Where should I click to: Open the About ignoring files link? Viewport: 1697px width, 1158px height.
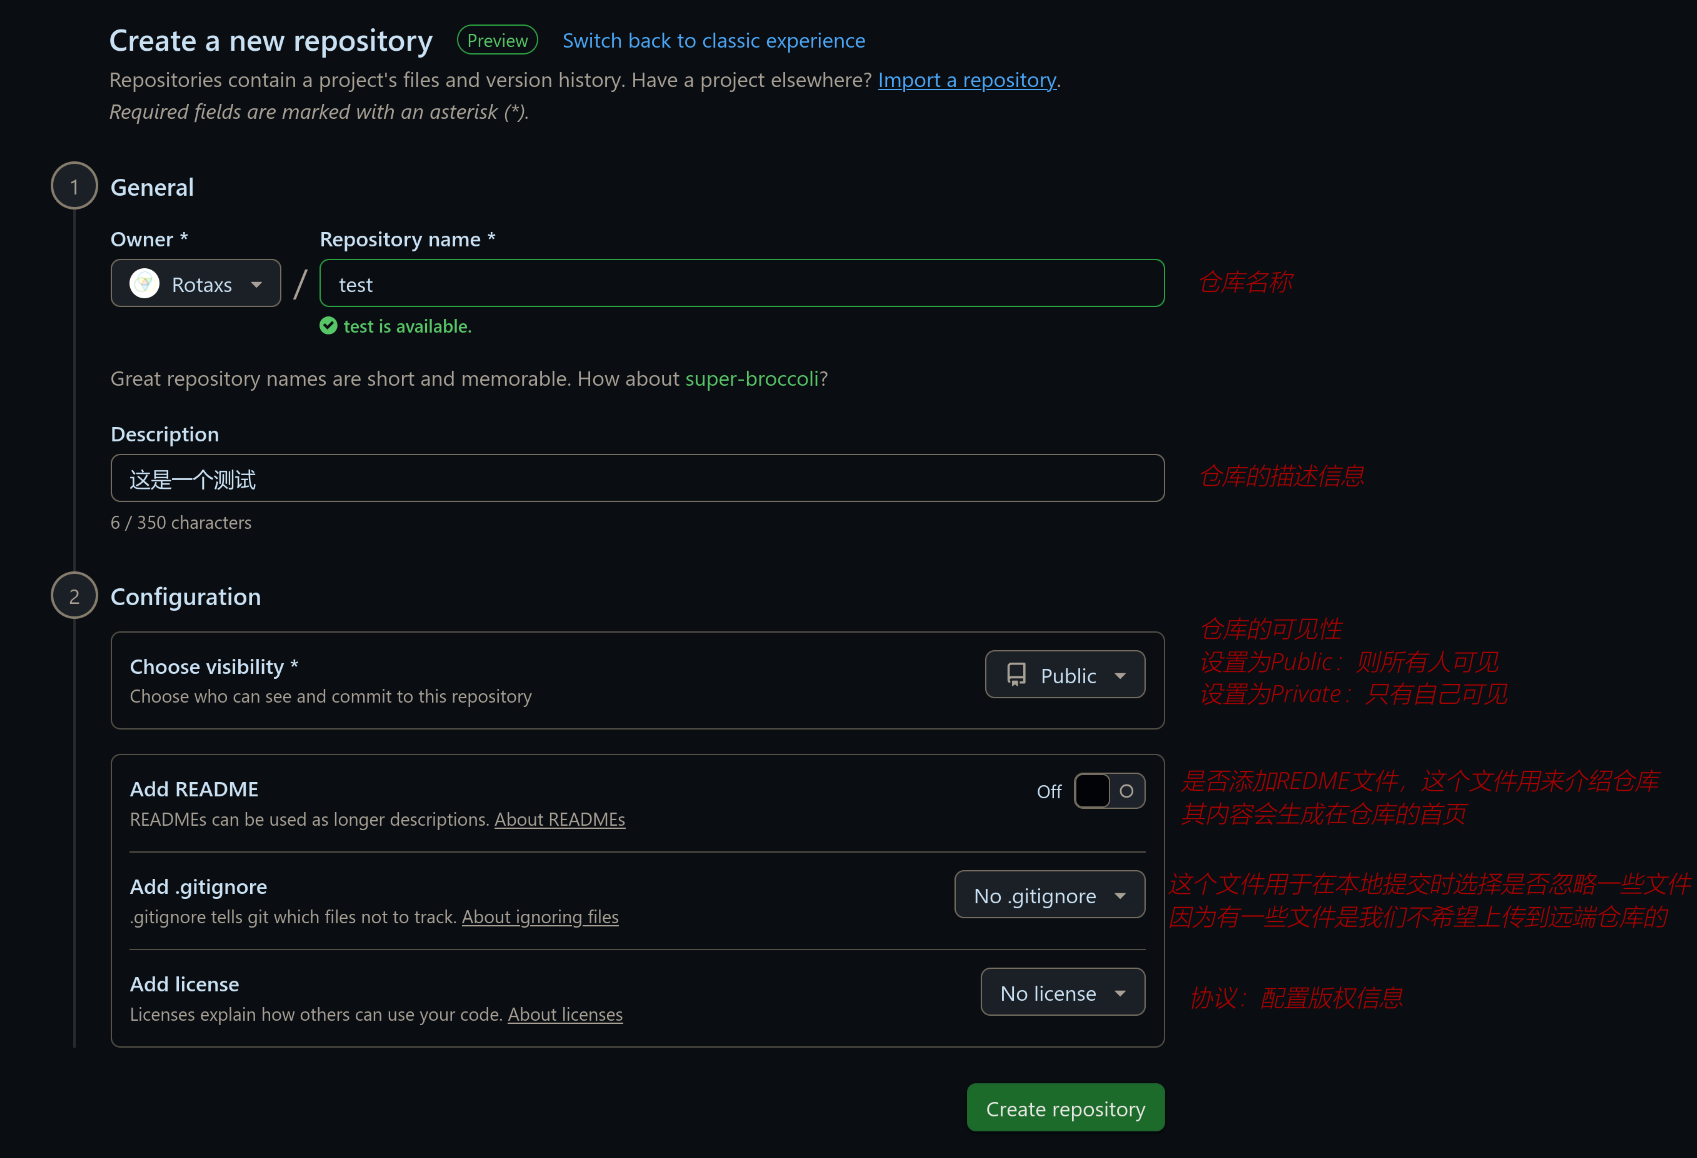click(x=540, y=917)
